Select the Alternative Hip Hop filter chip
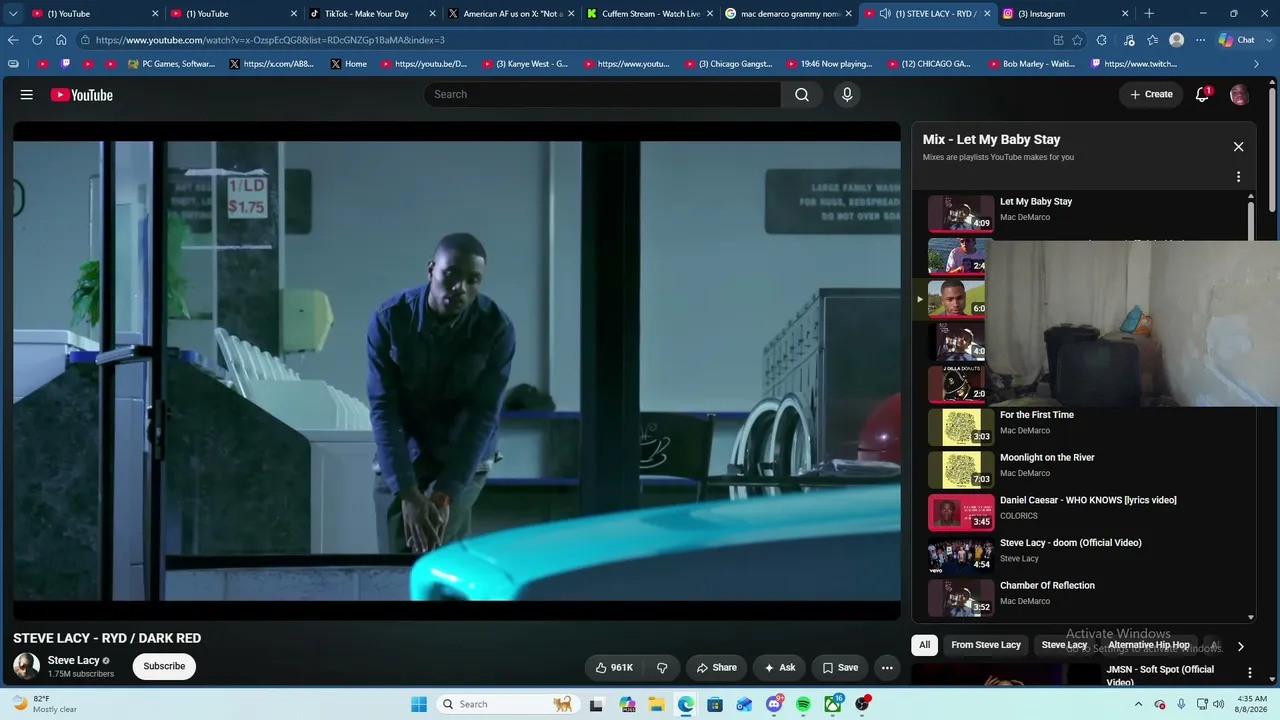The image size is (1280, 720). click(1149, 645)
